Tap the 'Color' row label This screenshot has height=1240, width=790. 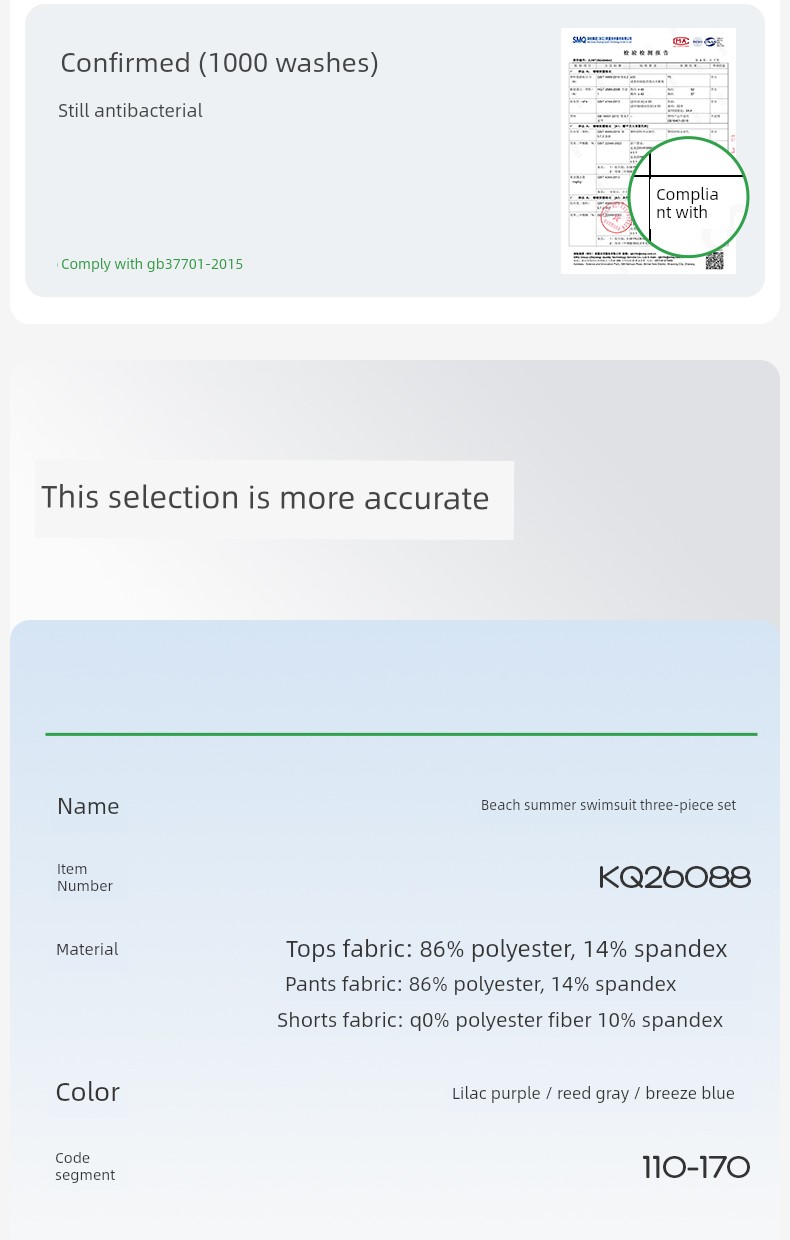[x=87, y=1092]
